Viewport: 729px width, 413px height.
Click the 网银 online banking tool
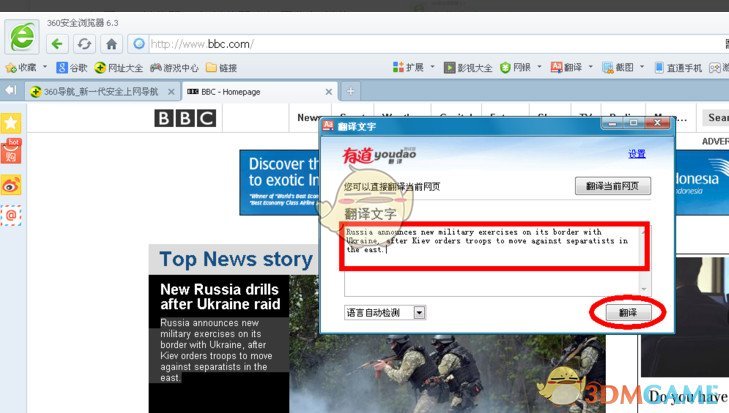point(516,67)
